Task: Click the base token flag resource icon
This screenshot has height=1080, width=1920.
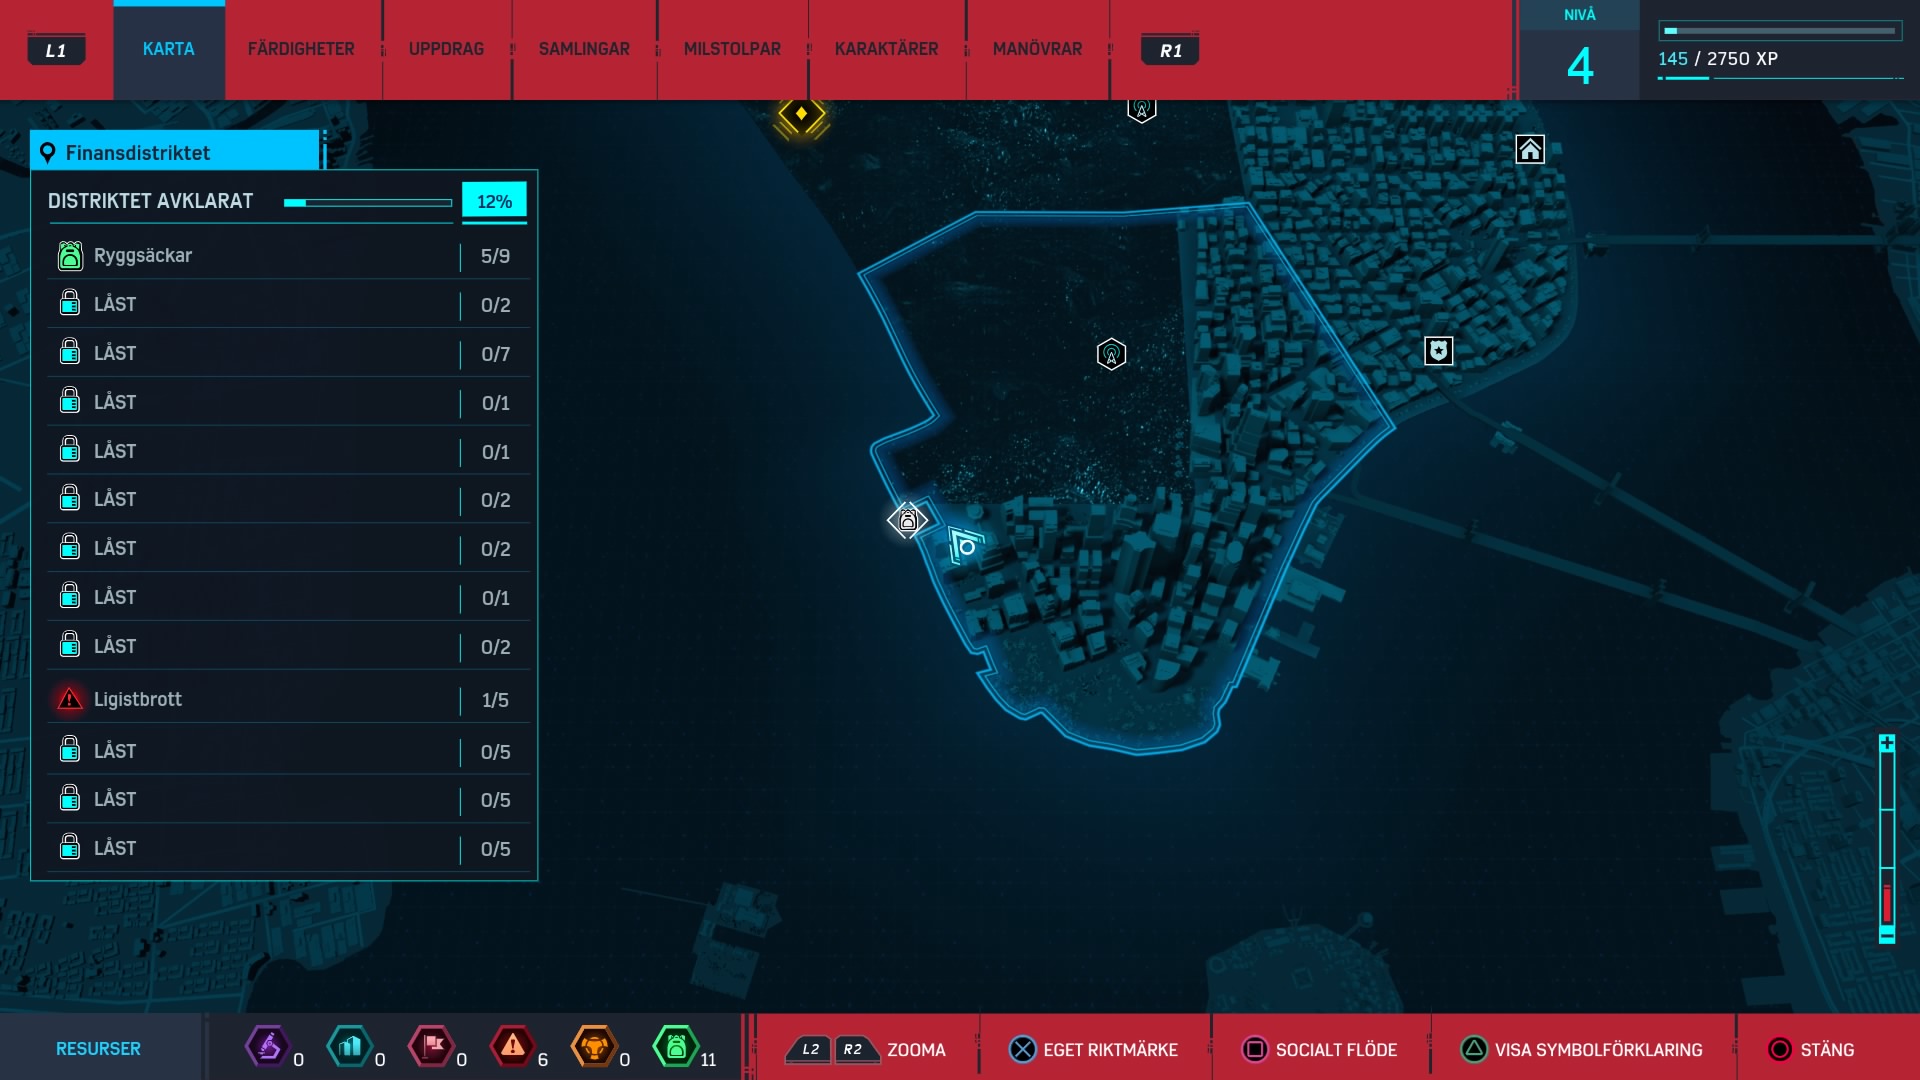Action: click(x=431, y=1047)
